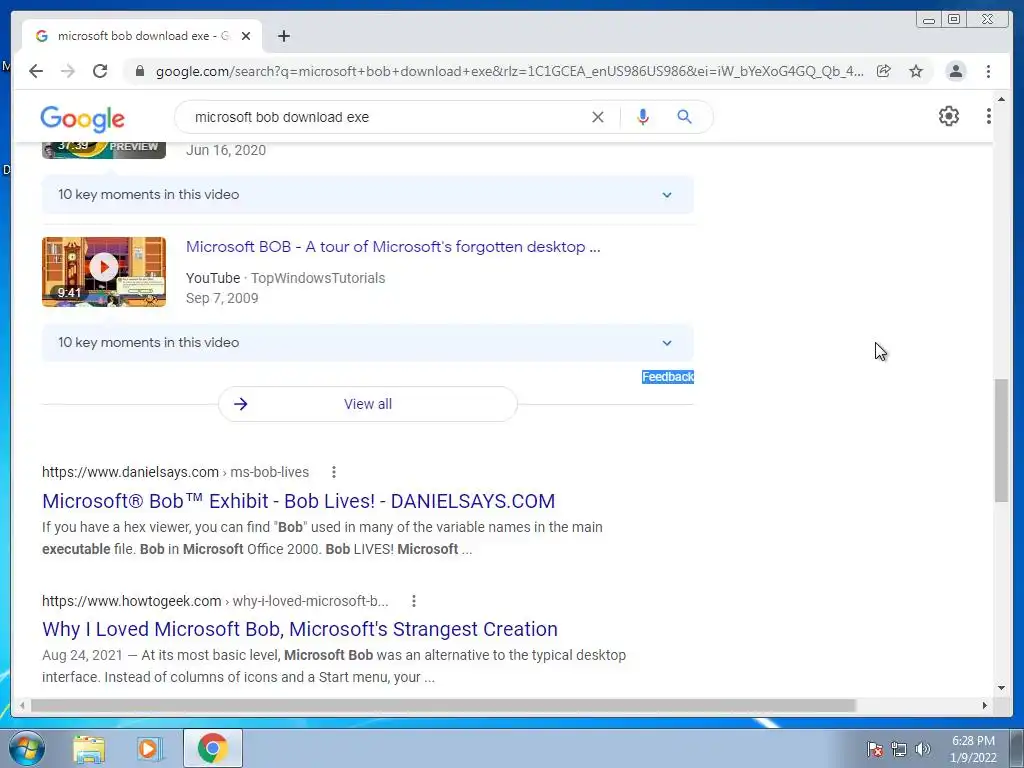Submit search with magnifier icon

pos(684,117)
